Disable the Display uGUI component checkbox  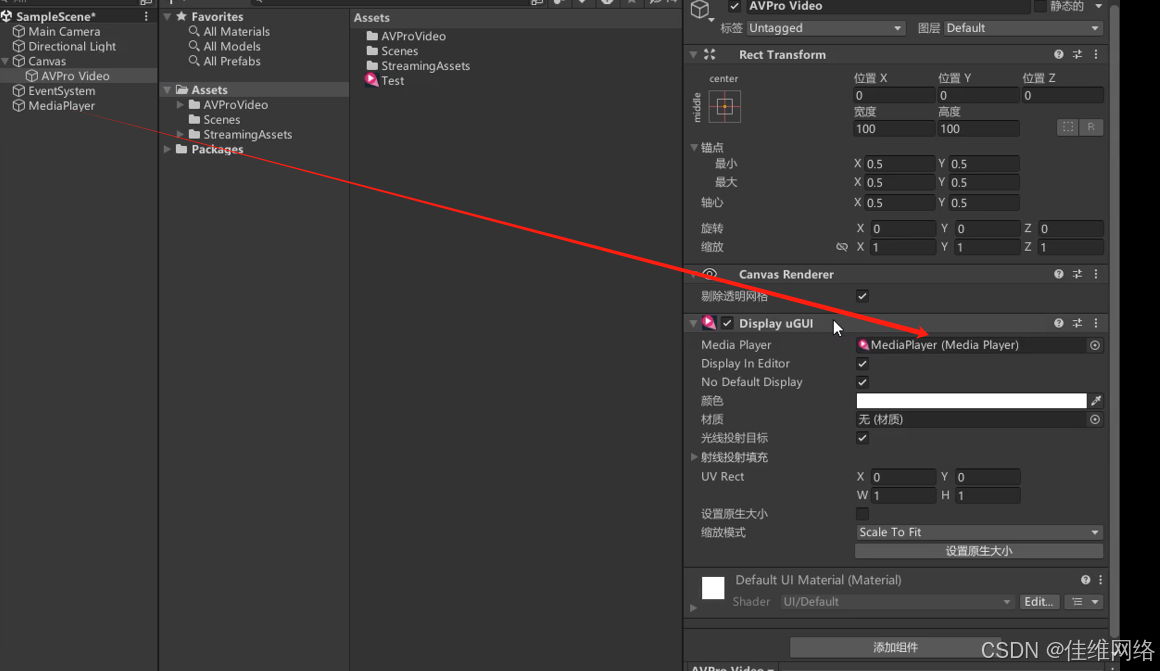point(727,323)
